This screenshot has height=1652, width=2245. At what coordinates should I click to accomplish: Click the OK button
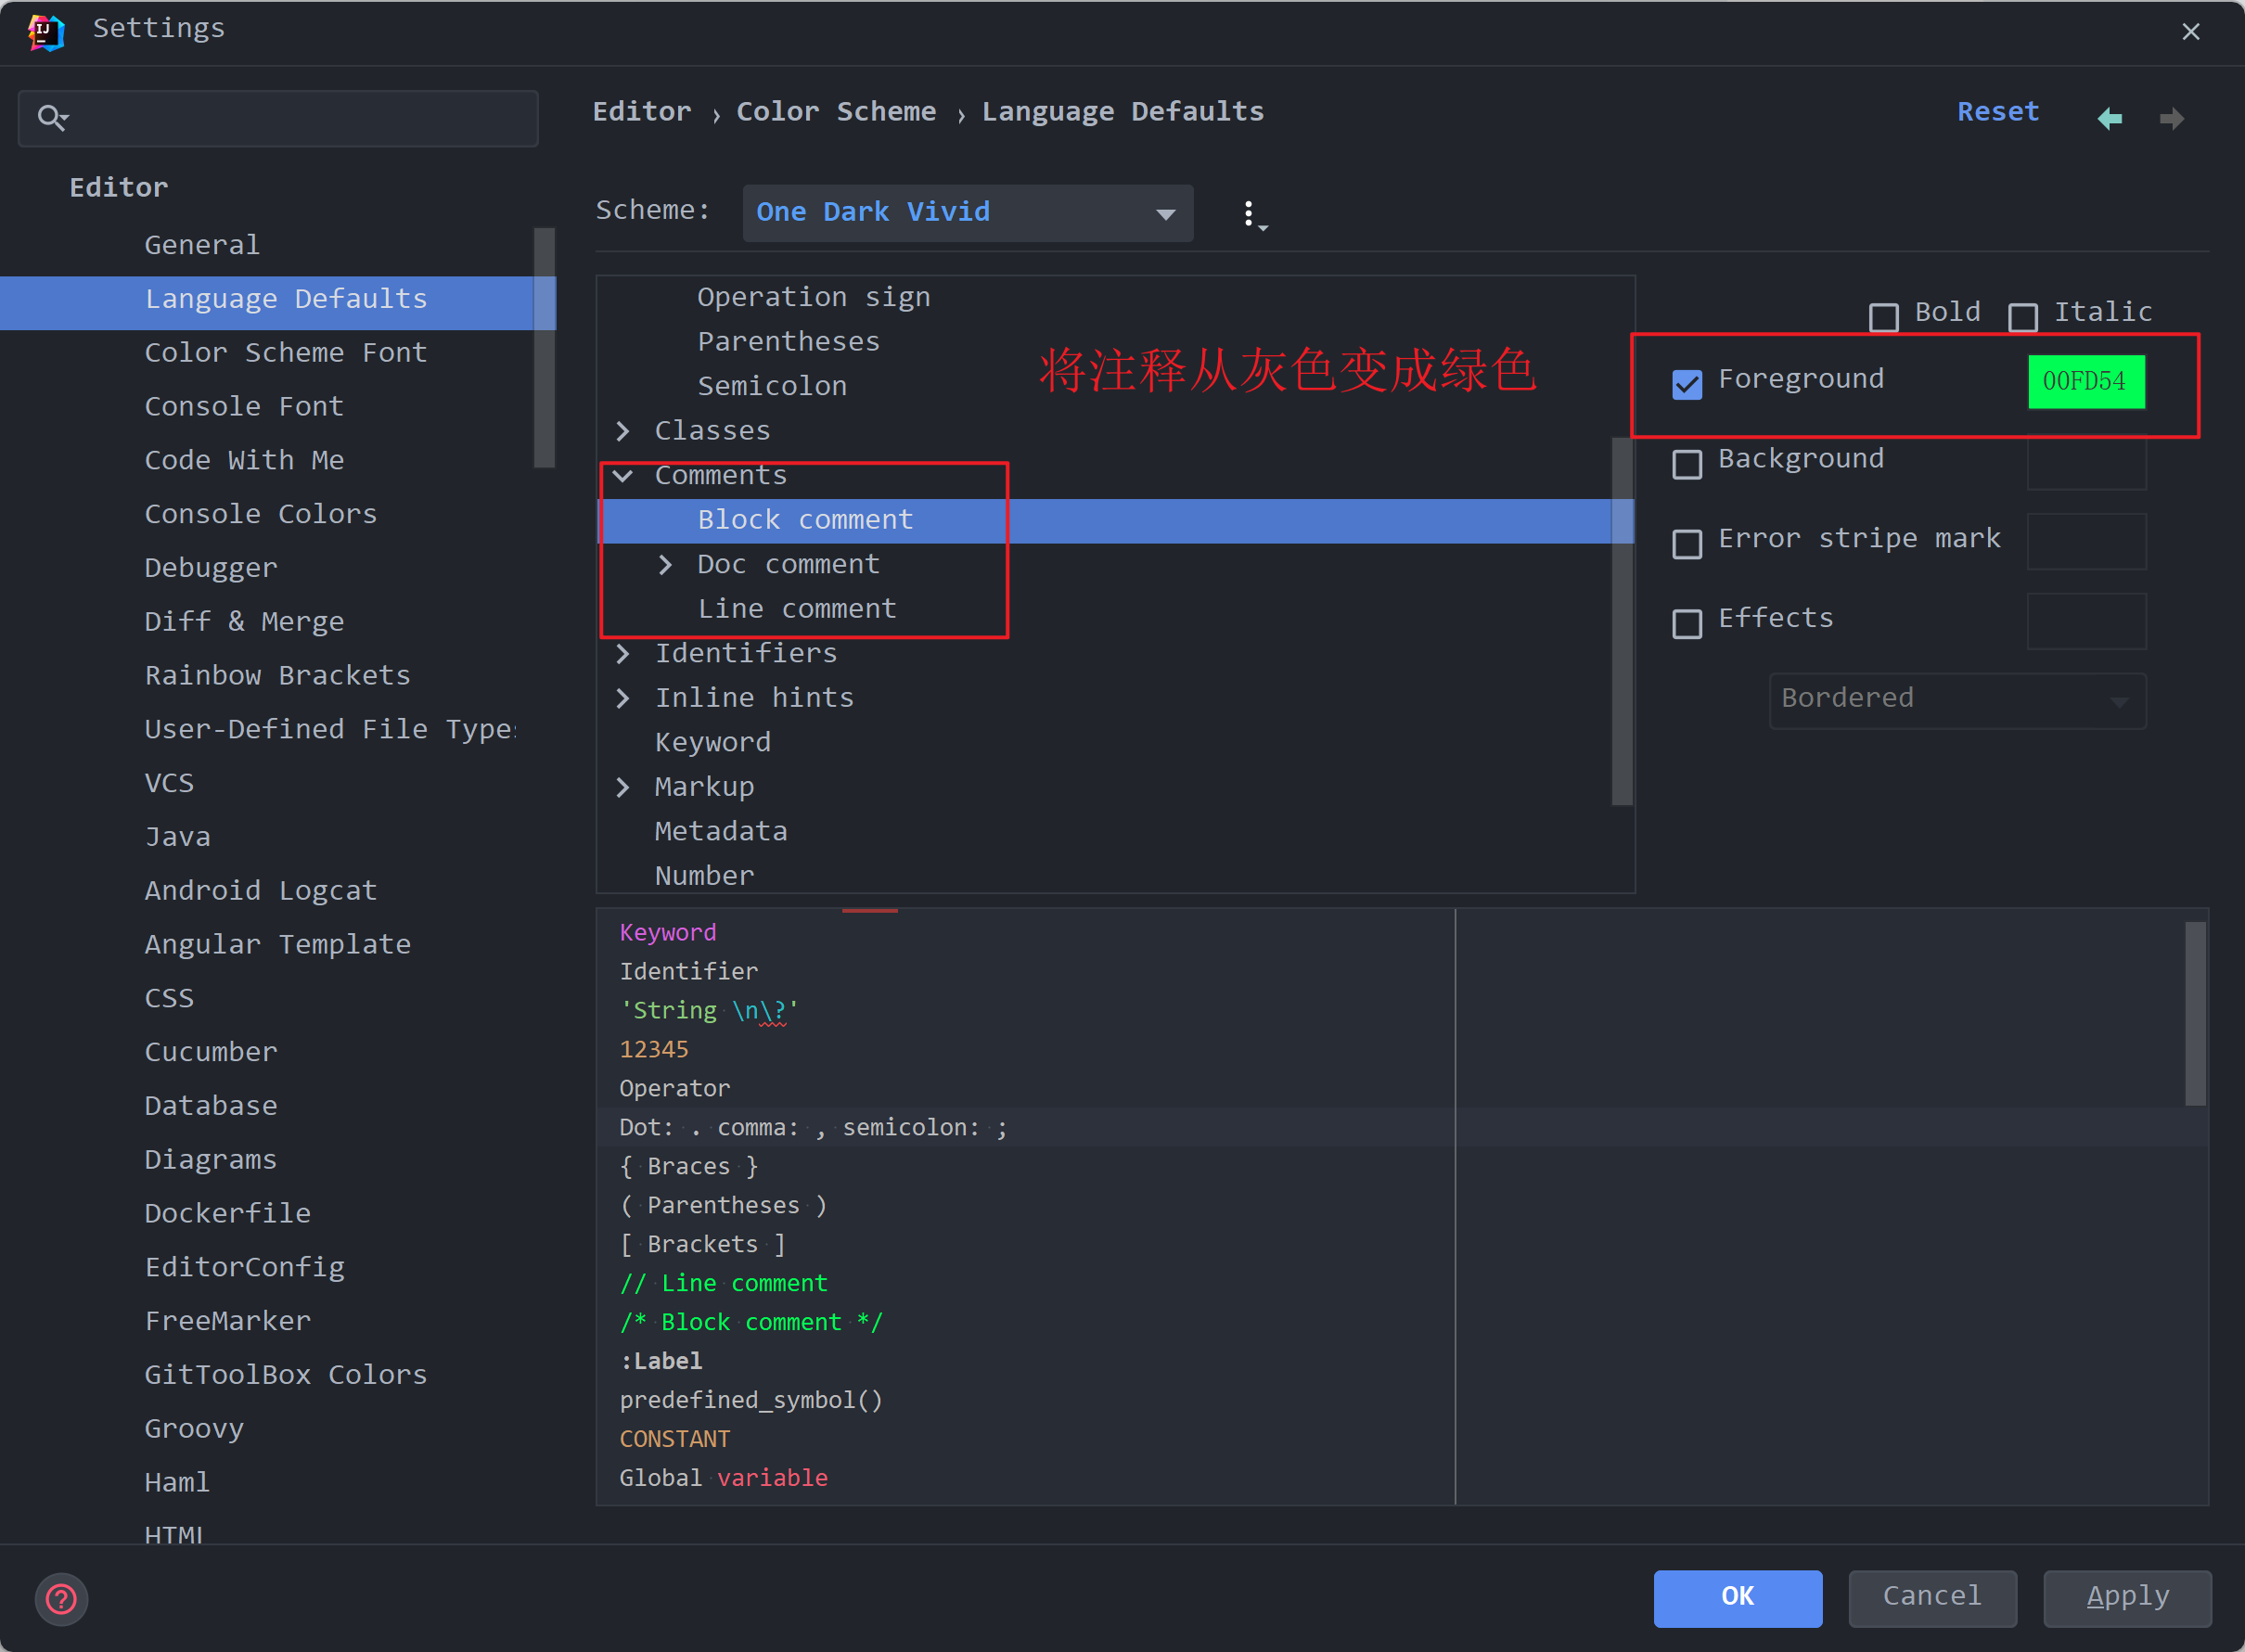[1737, 1597]
